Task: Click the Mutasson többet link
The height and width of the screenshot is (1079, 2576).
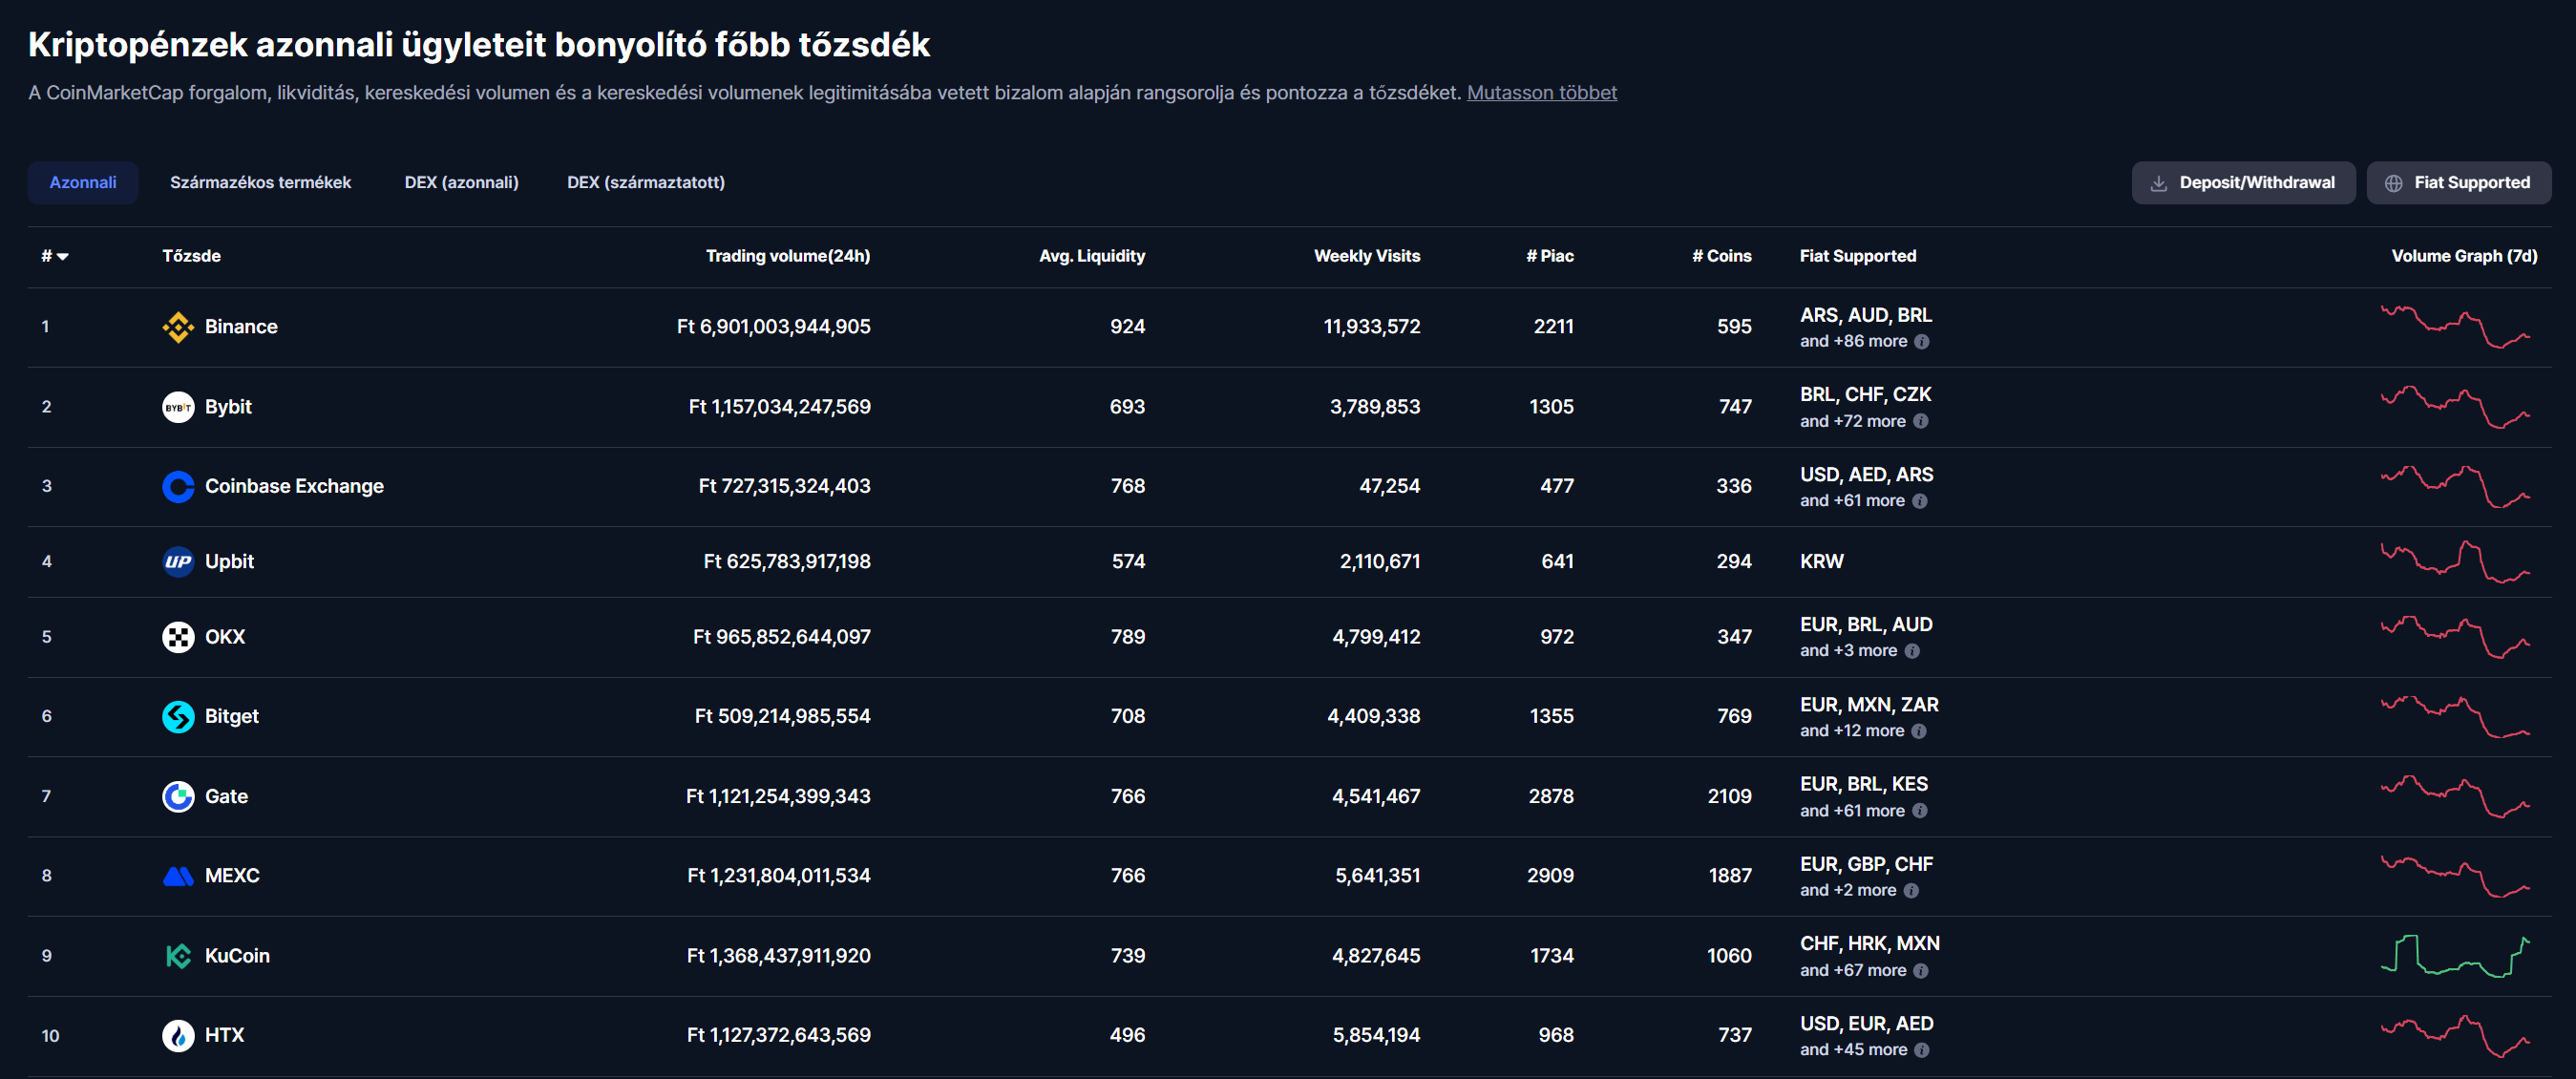Action: pyautogui.click(x=1541, y=93)
